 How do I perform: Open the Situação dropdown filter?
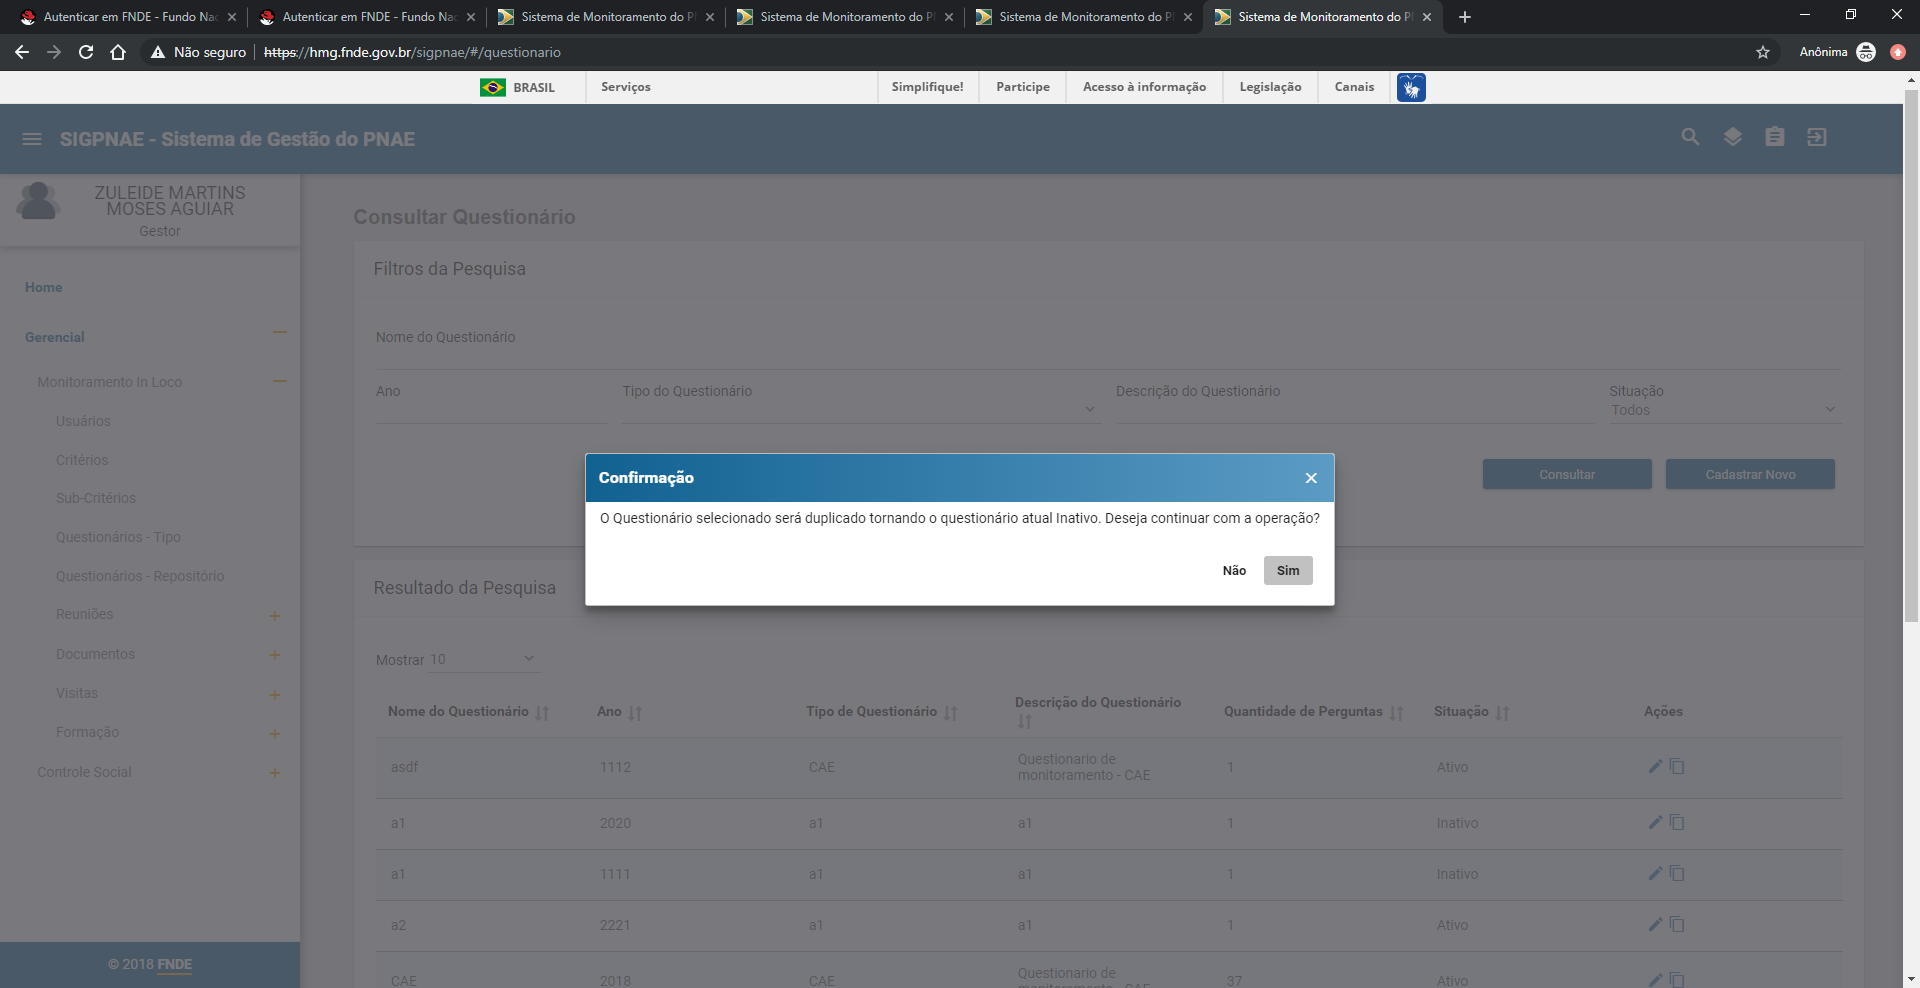(x=1724, y=409)
